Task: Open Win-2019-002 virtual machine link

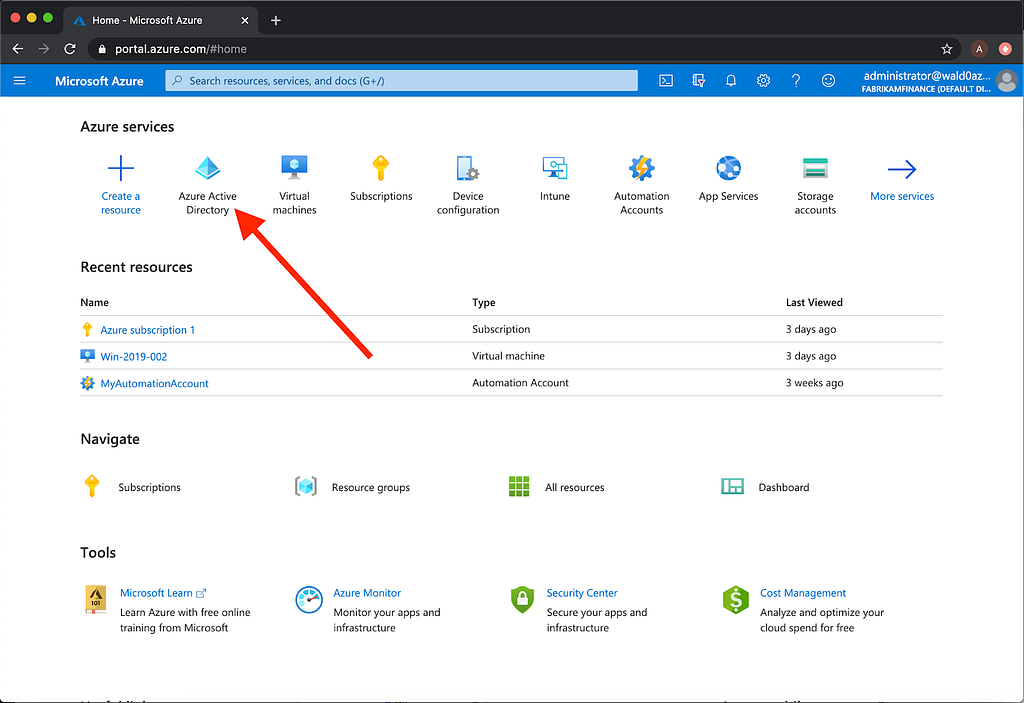Action: 134,357
